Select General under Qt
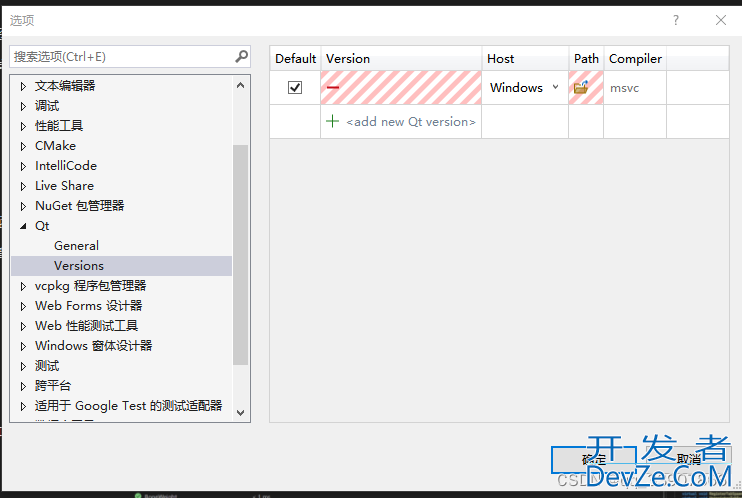This screenshot has height=498, width=742. [x=76, y=246]
